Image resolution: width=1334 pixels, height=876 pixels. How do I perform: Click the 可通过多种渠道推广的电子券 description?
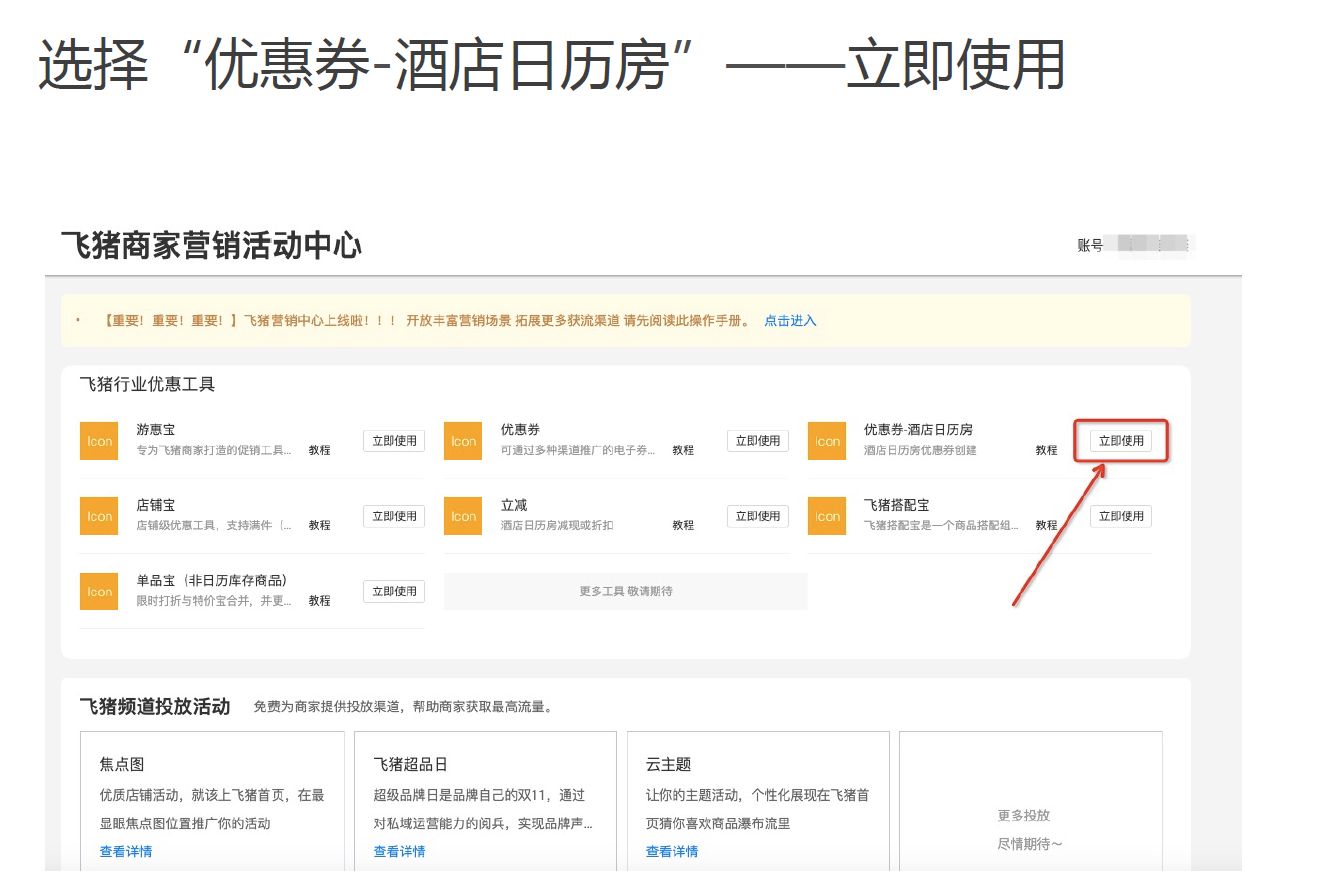point(578,450)
